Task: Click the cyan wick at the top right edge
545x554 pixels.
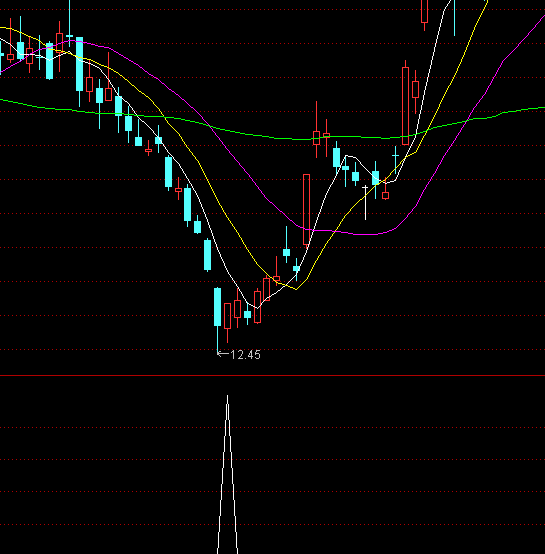Action: click(455, 18)
